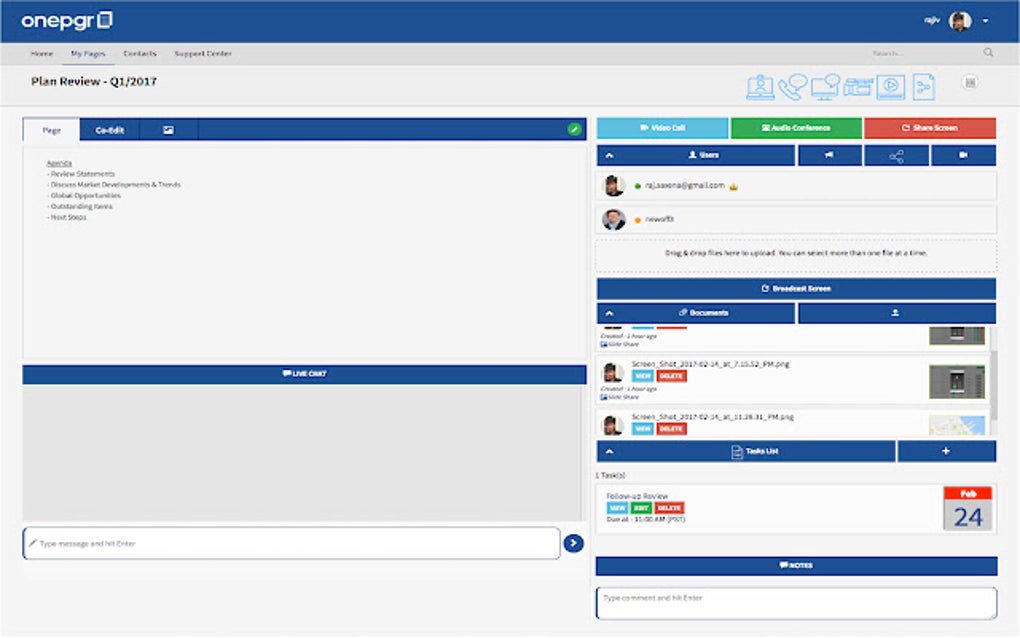
Task: Share the page using the share-file toolbar icon
Action: 921,87
